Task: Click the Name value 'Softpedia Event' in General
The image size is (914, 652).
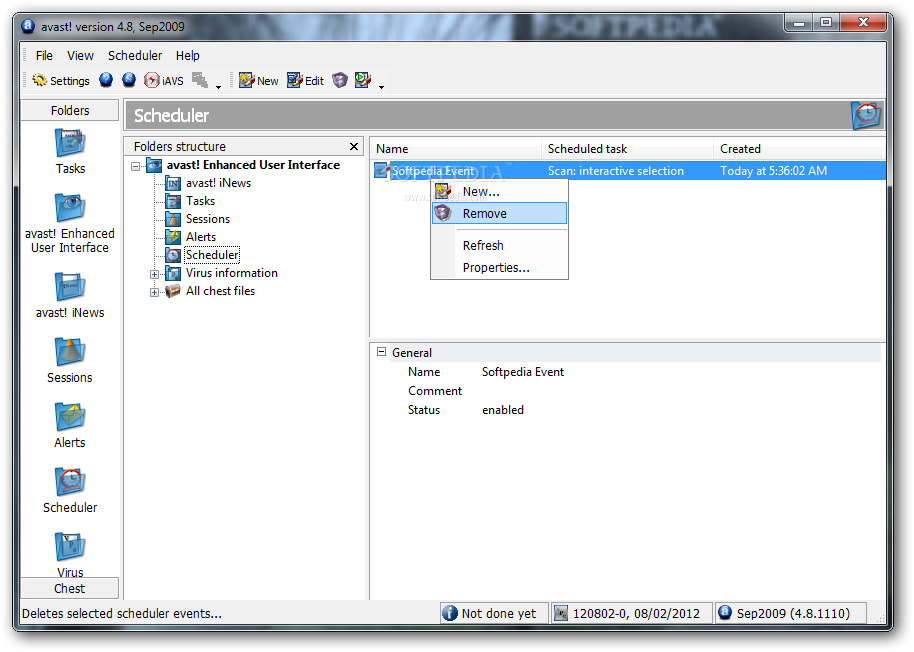Action: (x=523, y=372)
